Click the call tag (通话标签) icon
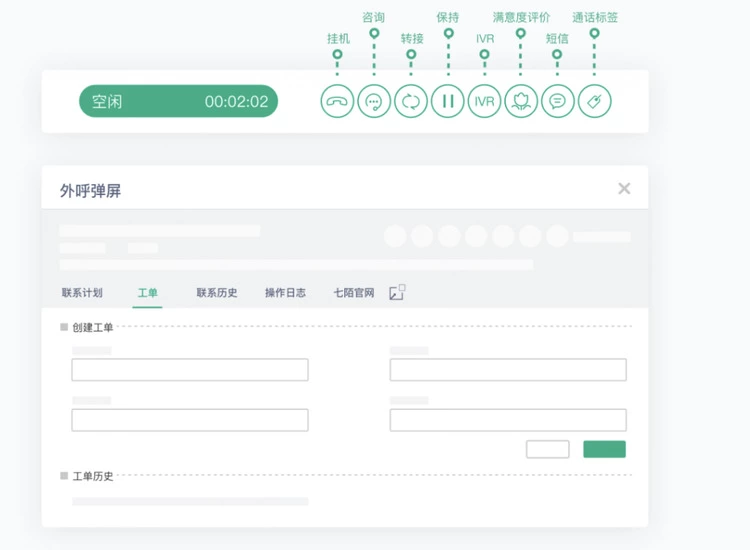The width and height of the screenshot is (750, 550). (x=595, y=101)
